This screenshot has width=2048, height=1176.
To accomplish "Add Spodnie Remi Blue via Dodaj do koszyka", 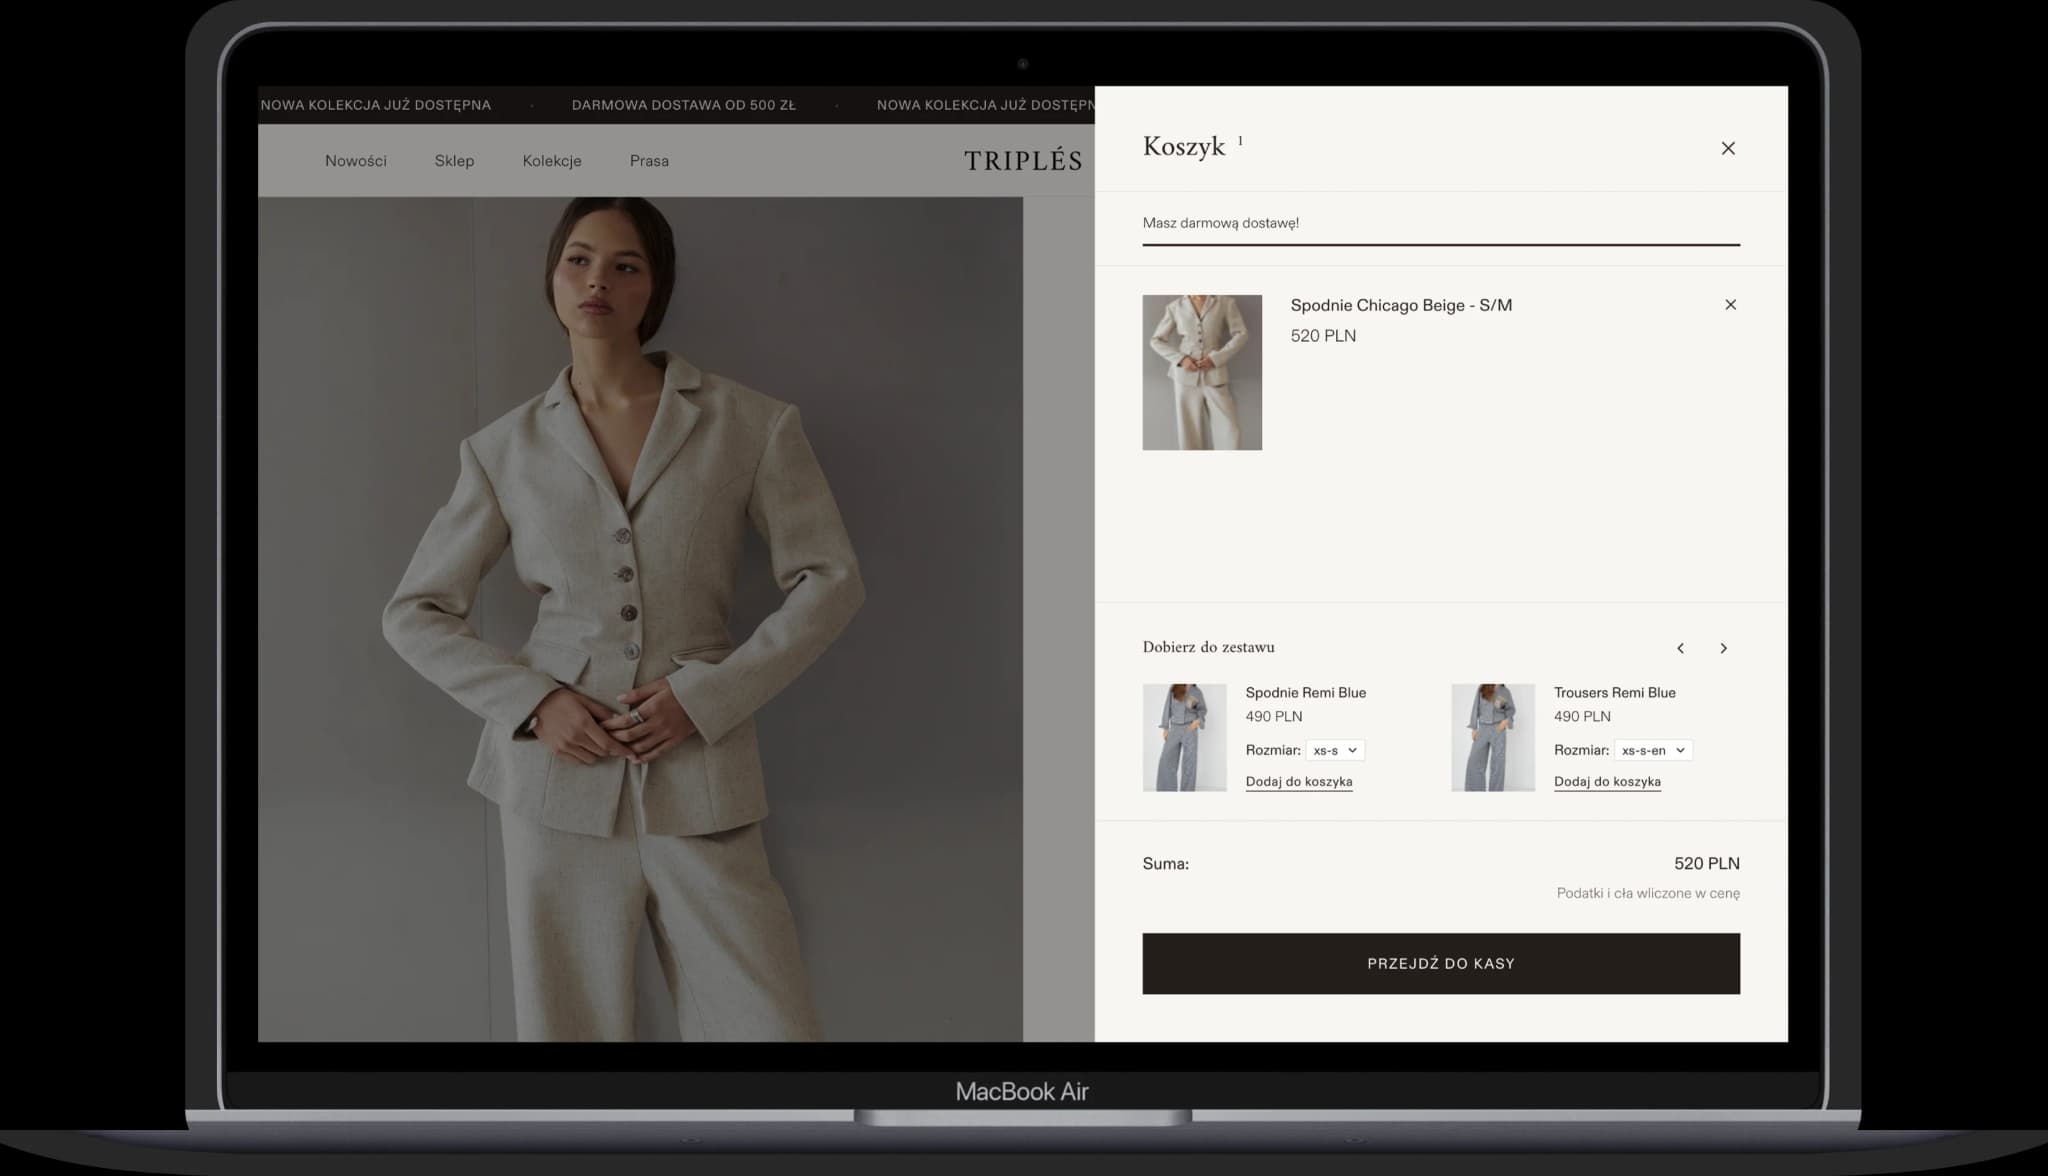I will 1298,781.
